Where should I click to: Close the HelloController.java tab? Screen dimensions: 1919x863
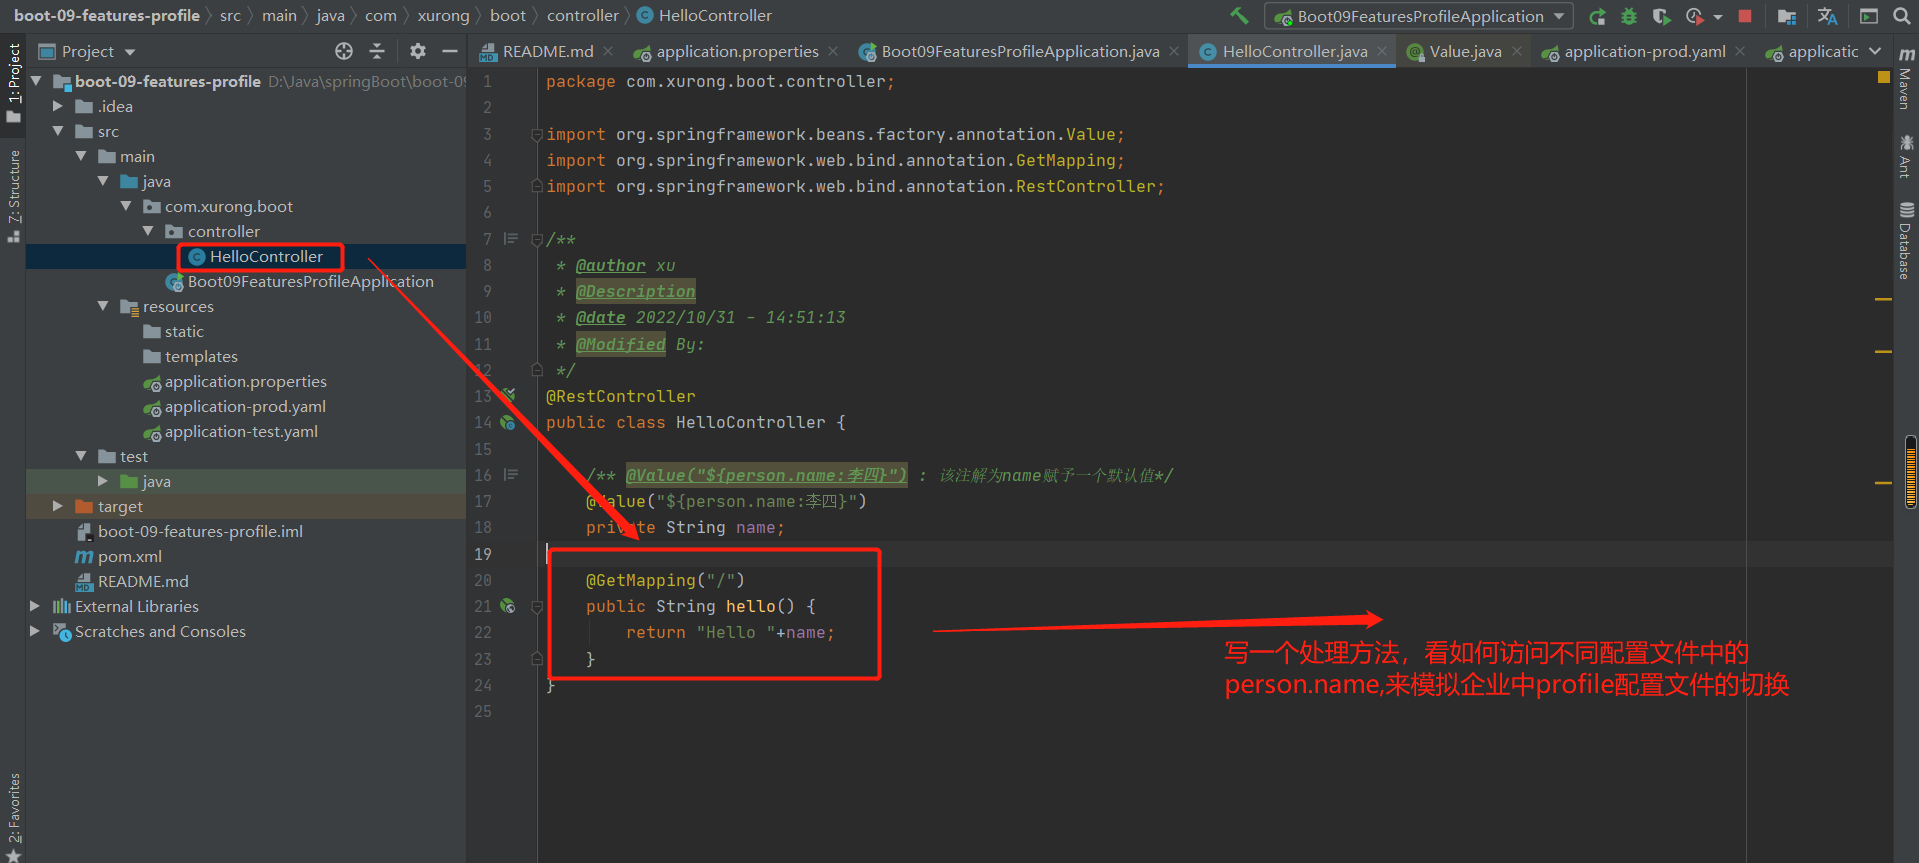[x=1382, y=51]
